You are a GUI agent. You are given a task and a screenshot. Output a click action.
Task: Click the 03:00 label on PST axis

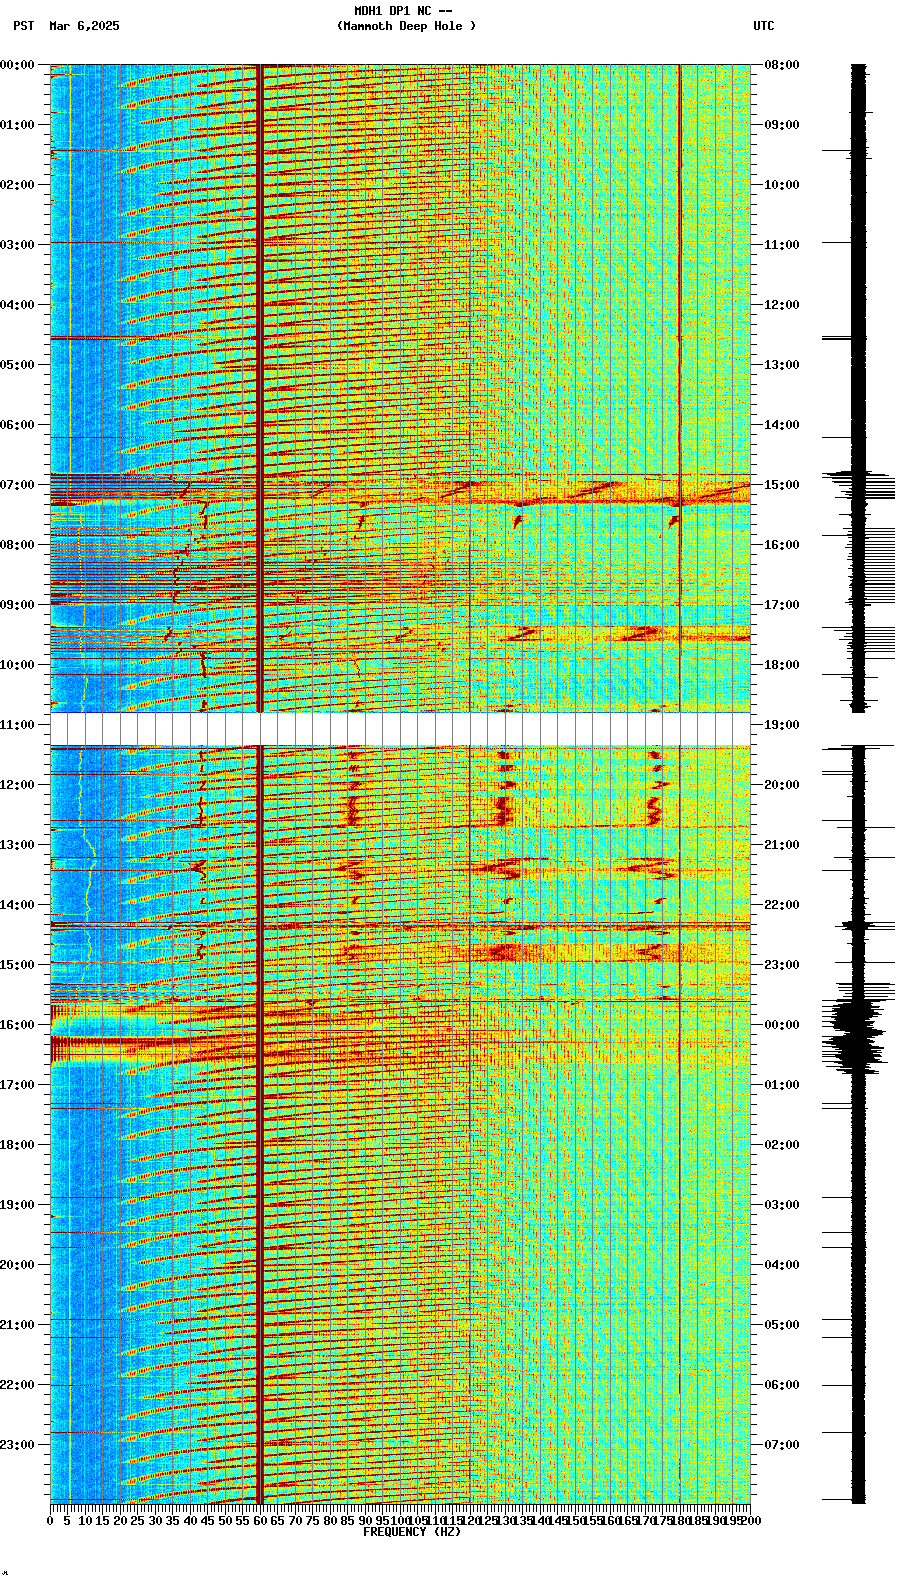(x=17, y=245)
